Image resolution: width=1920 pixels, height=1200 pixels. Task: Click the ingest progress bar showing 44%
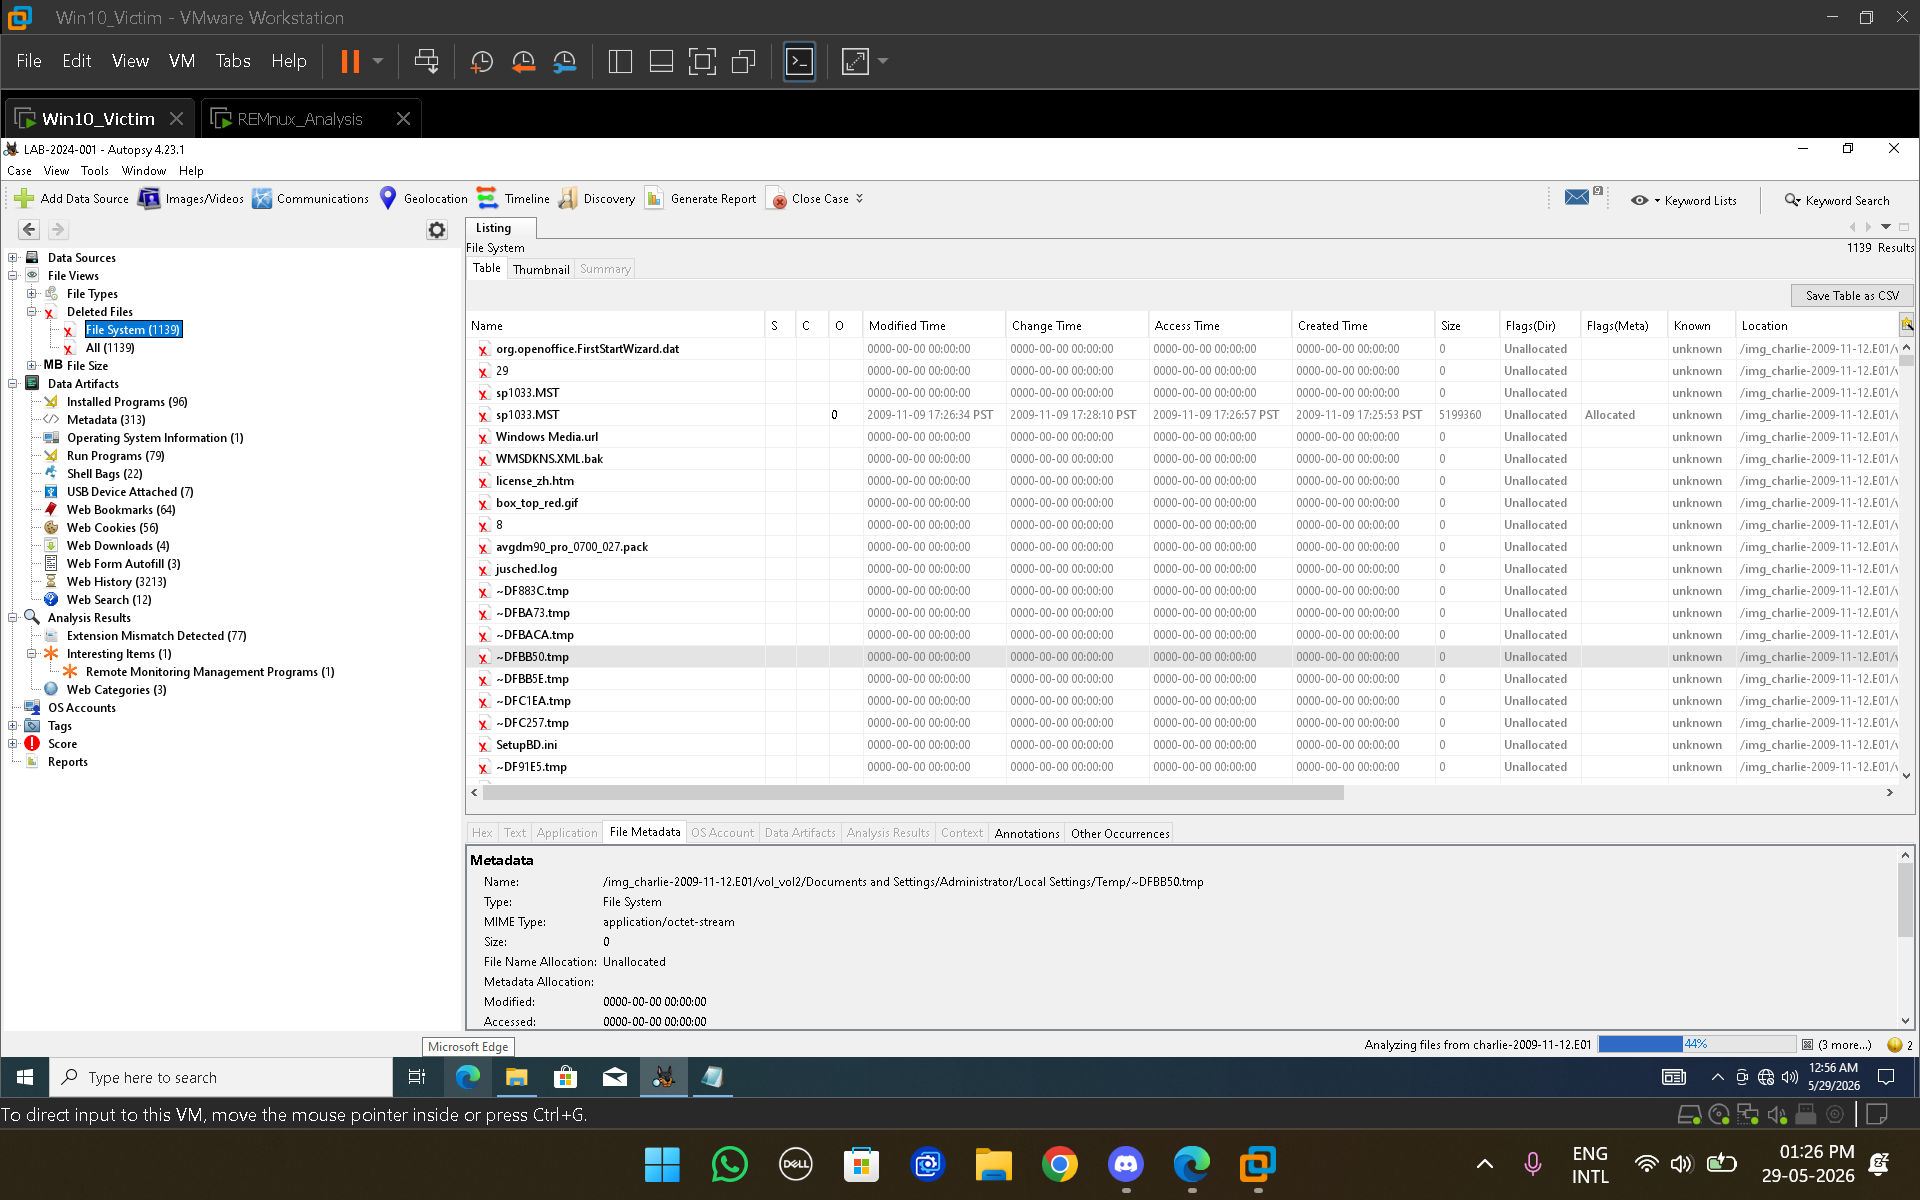click(1697, 1044)
